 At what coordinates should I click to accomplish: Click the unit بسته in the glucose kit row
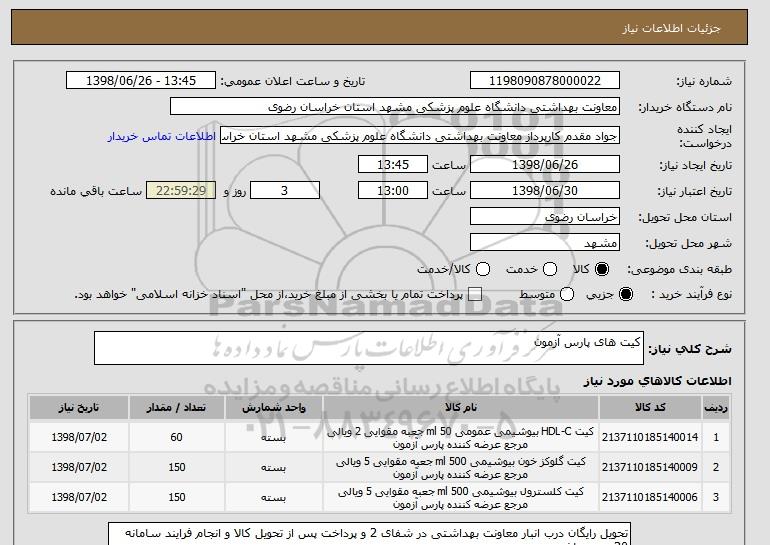[274, 467]
